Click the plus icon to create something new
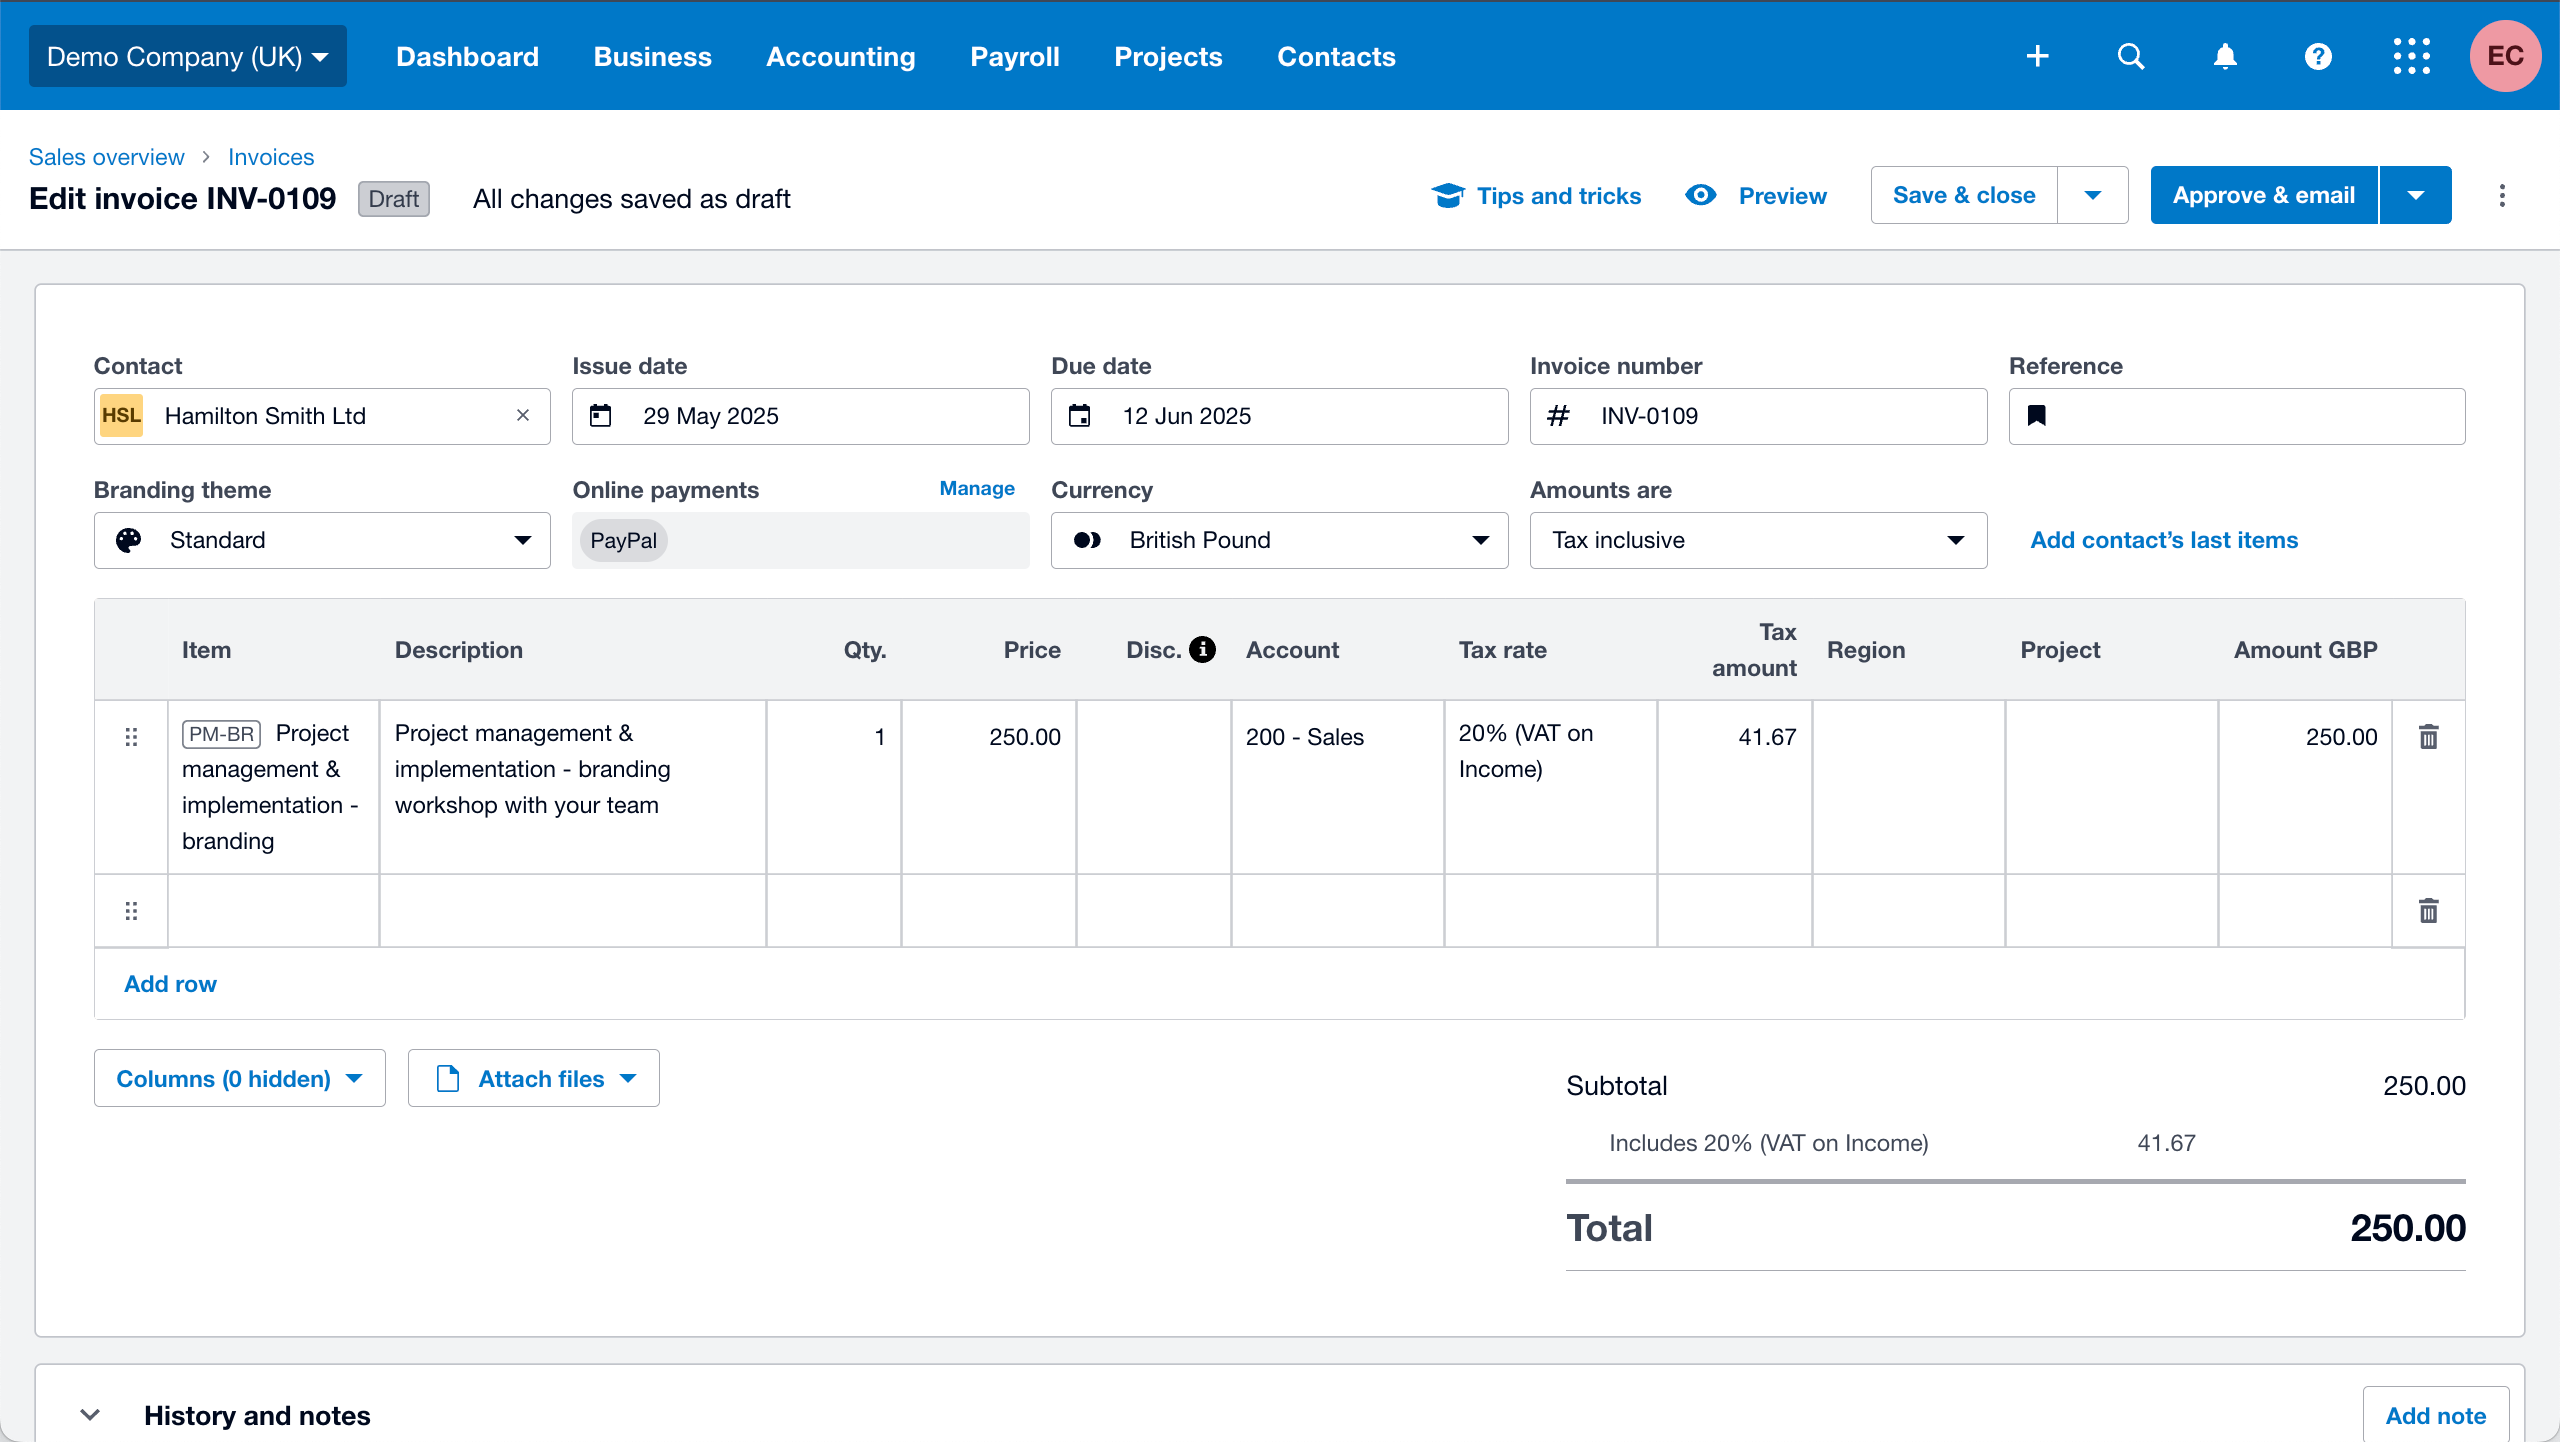Screen dimensions: 2560x1442 (2037, 56)
